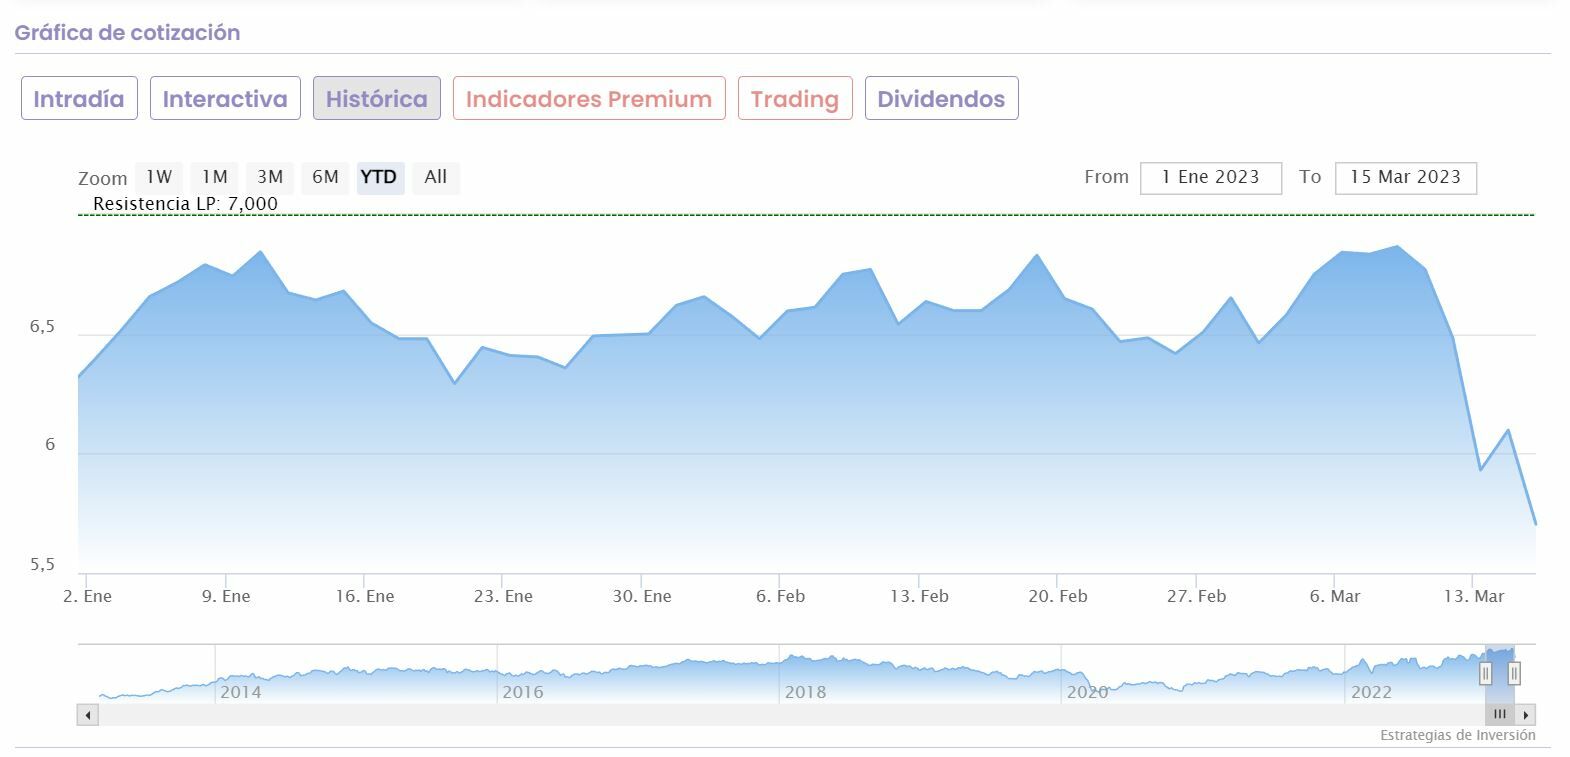Open the Intradía chart tab
The width and height of the screenshot is (1570, 757).
[x=79, y=98]
